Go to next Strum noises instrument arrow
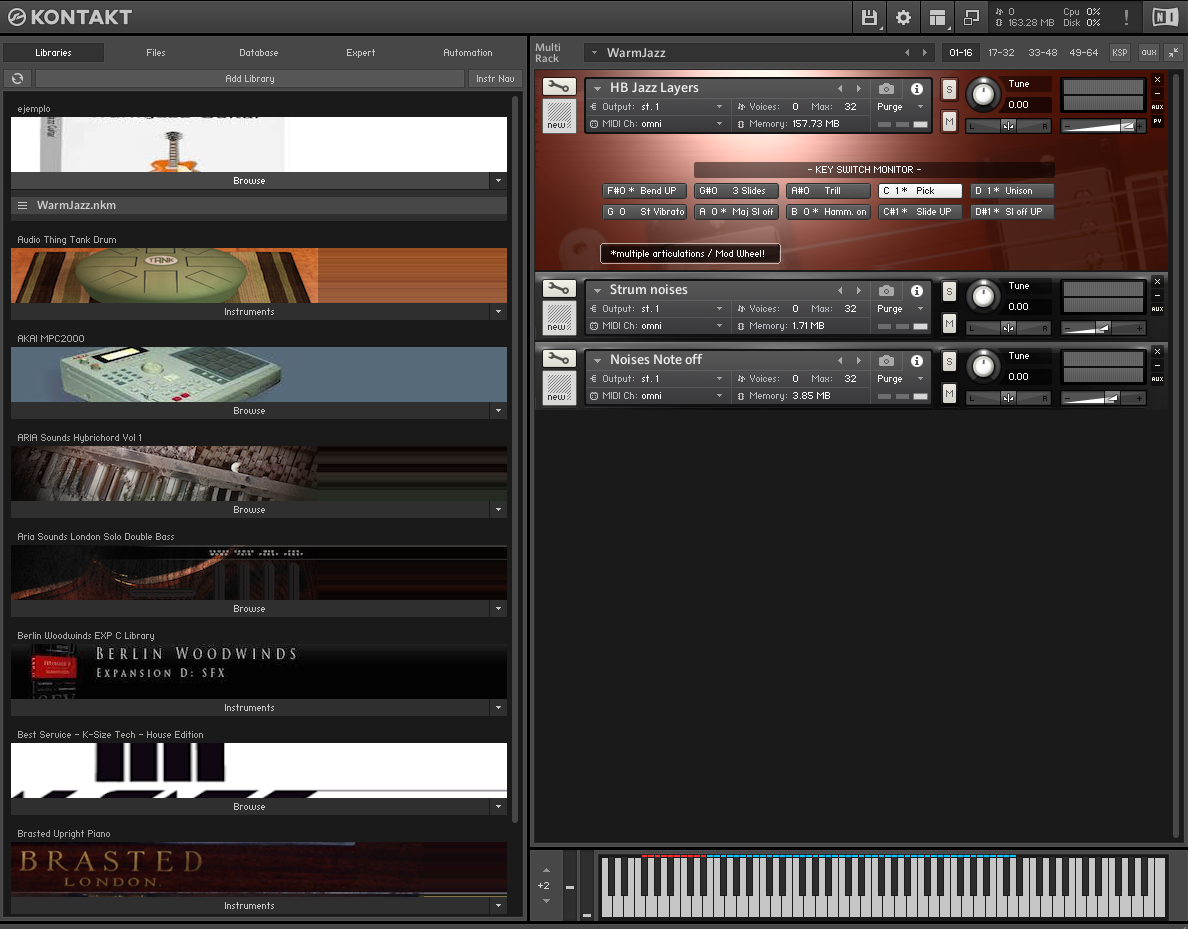The image size is (1188, 929). (x=858, y=290)
